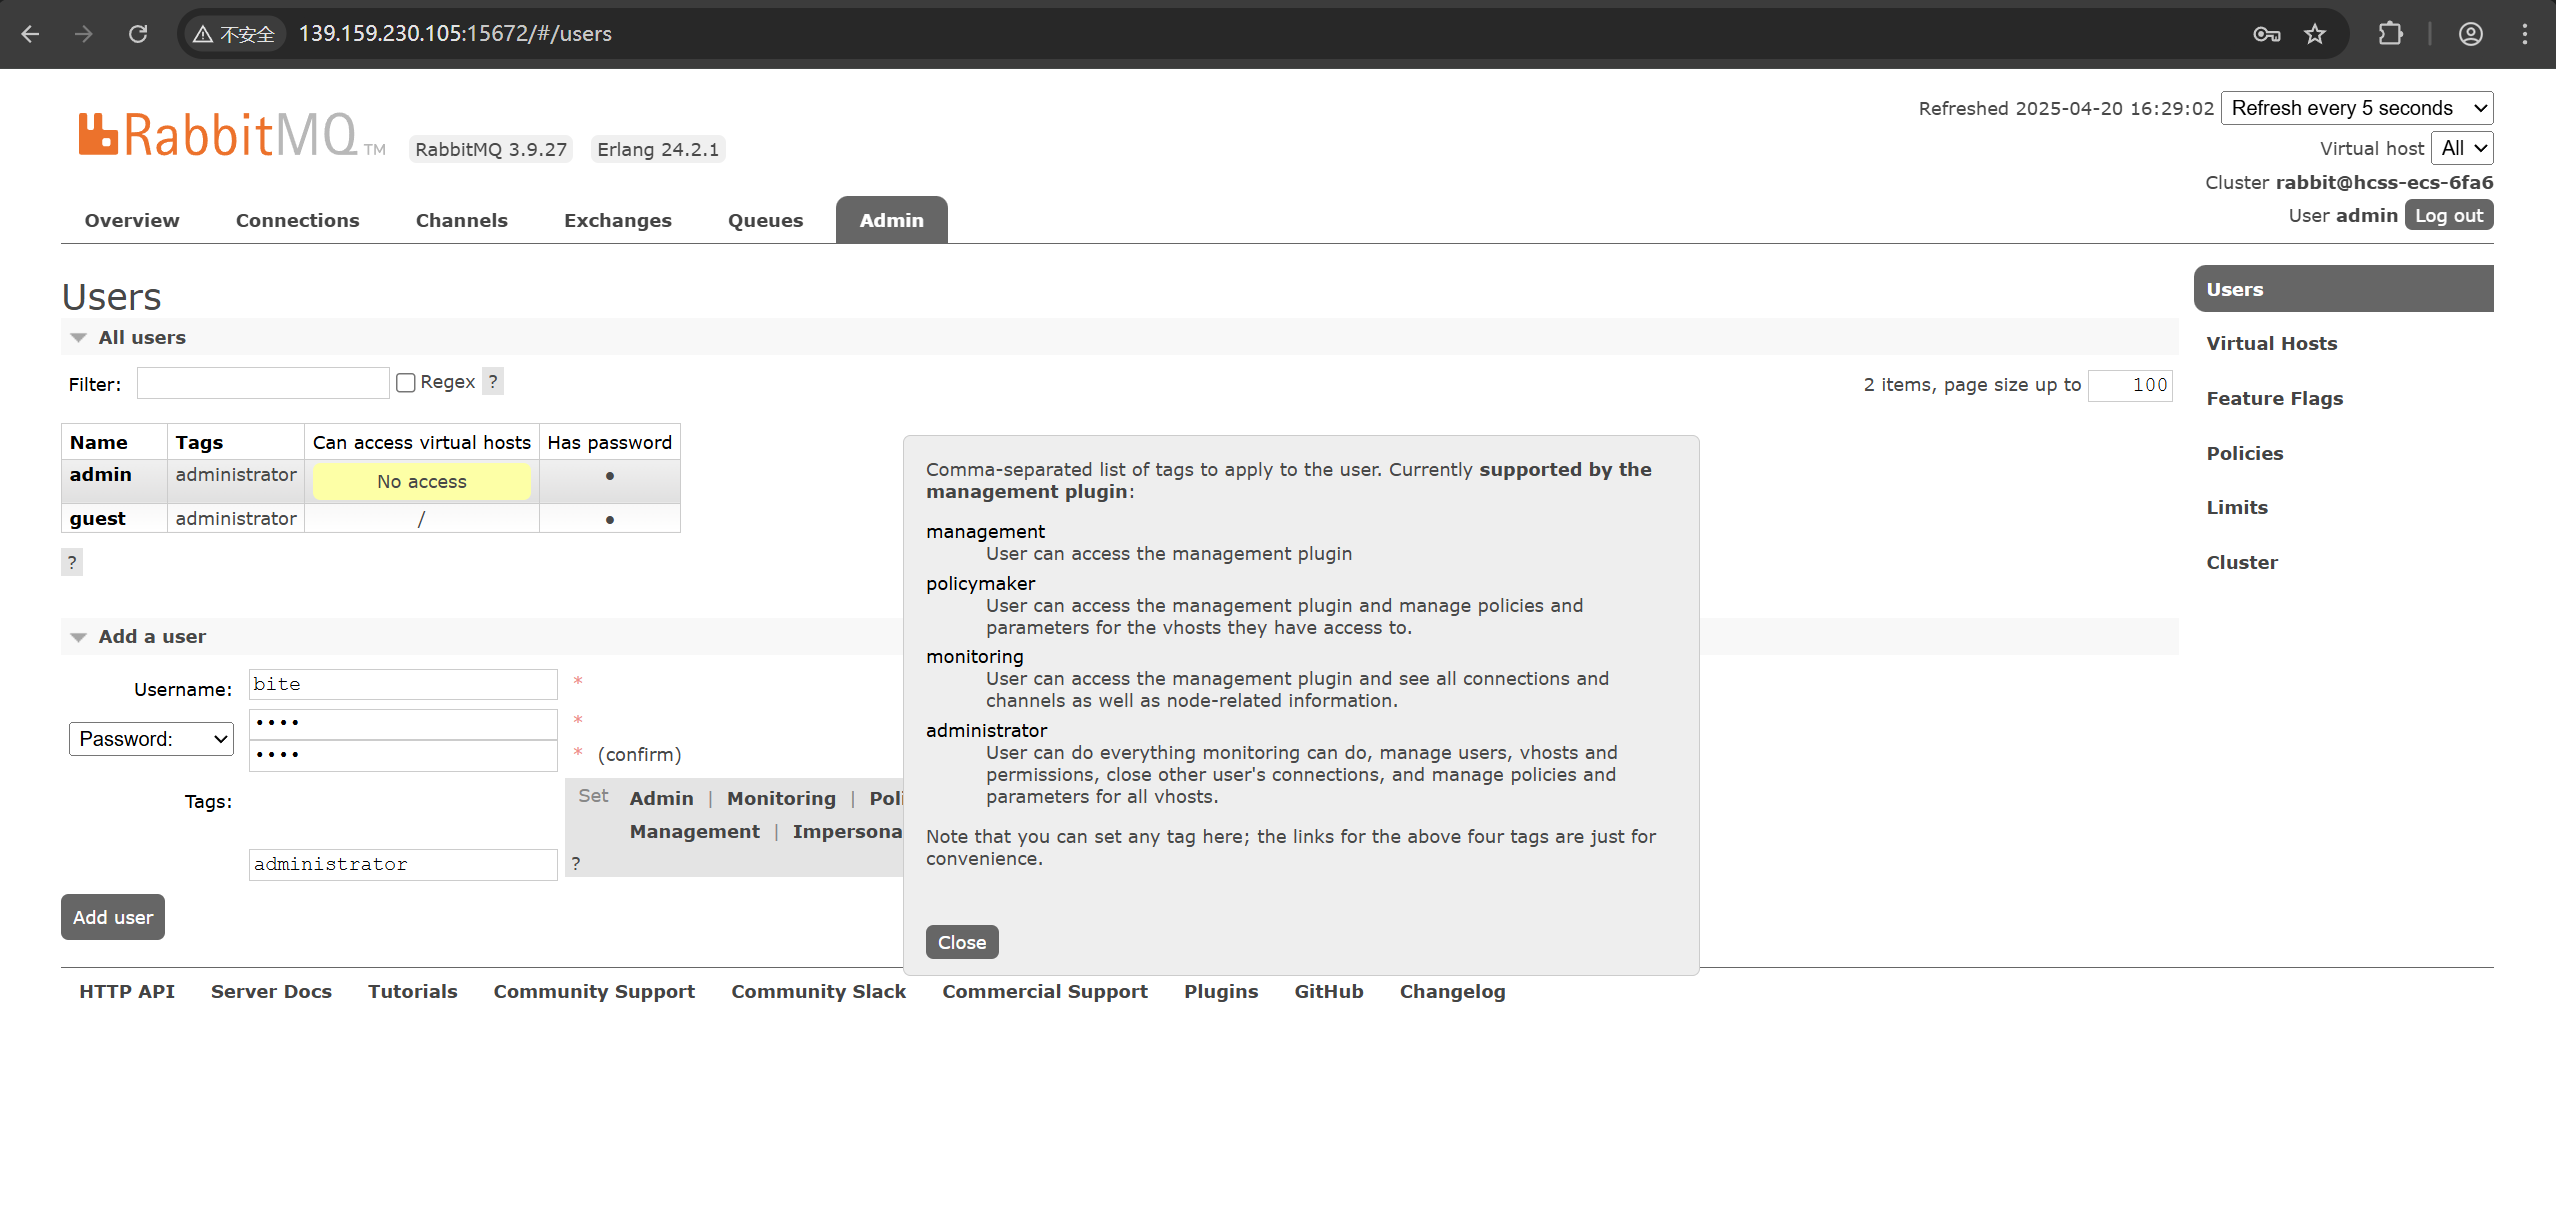This screenshot has width=2556, height=1212.
Task: Open the Virtual host dropdown
Action: [2461, 148]
